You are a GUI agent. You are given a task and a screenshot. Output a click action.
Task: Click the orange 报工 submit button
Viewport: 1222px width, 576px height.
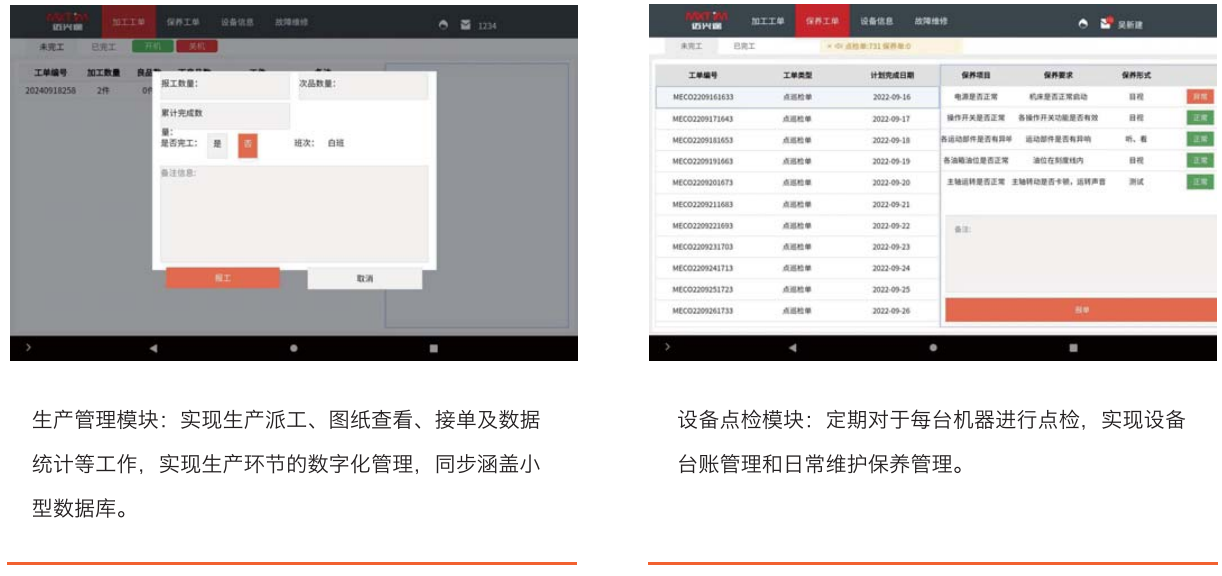tap(222, 278)
